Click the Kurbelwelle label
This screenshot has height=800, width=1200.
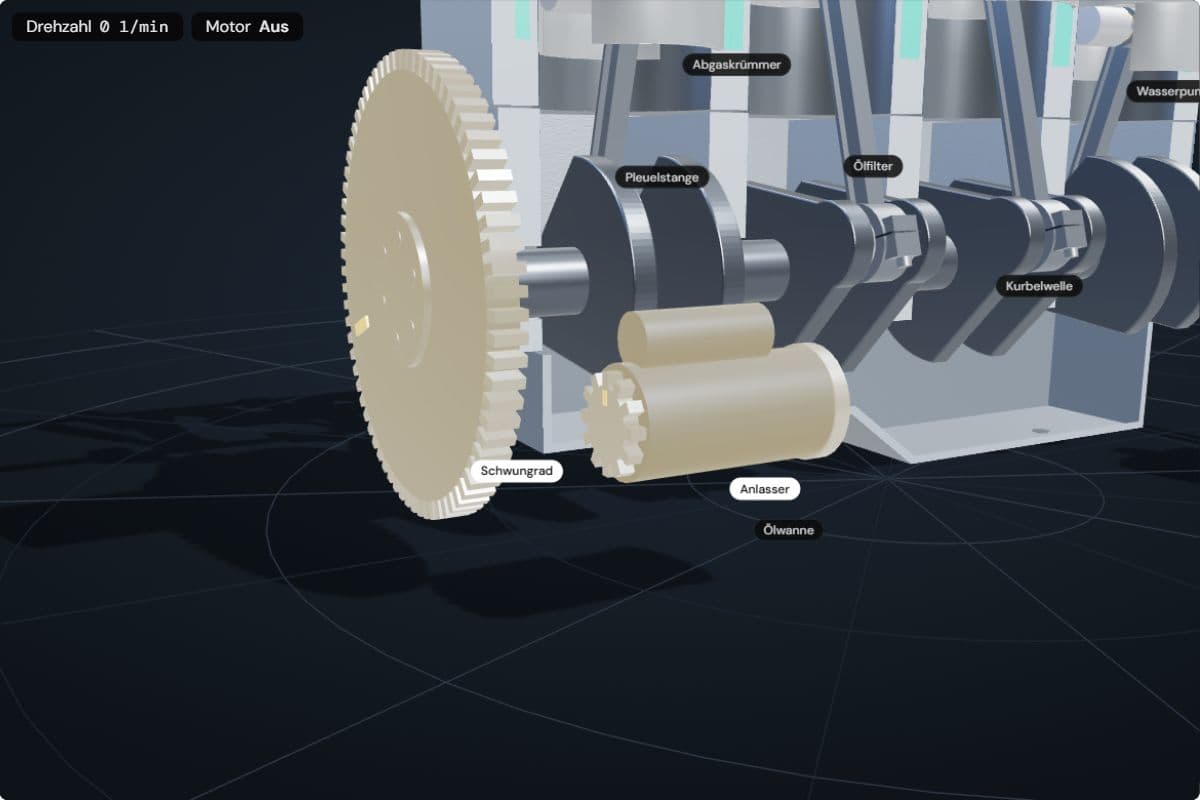(1040, 286)
